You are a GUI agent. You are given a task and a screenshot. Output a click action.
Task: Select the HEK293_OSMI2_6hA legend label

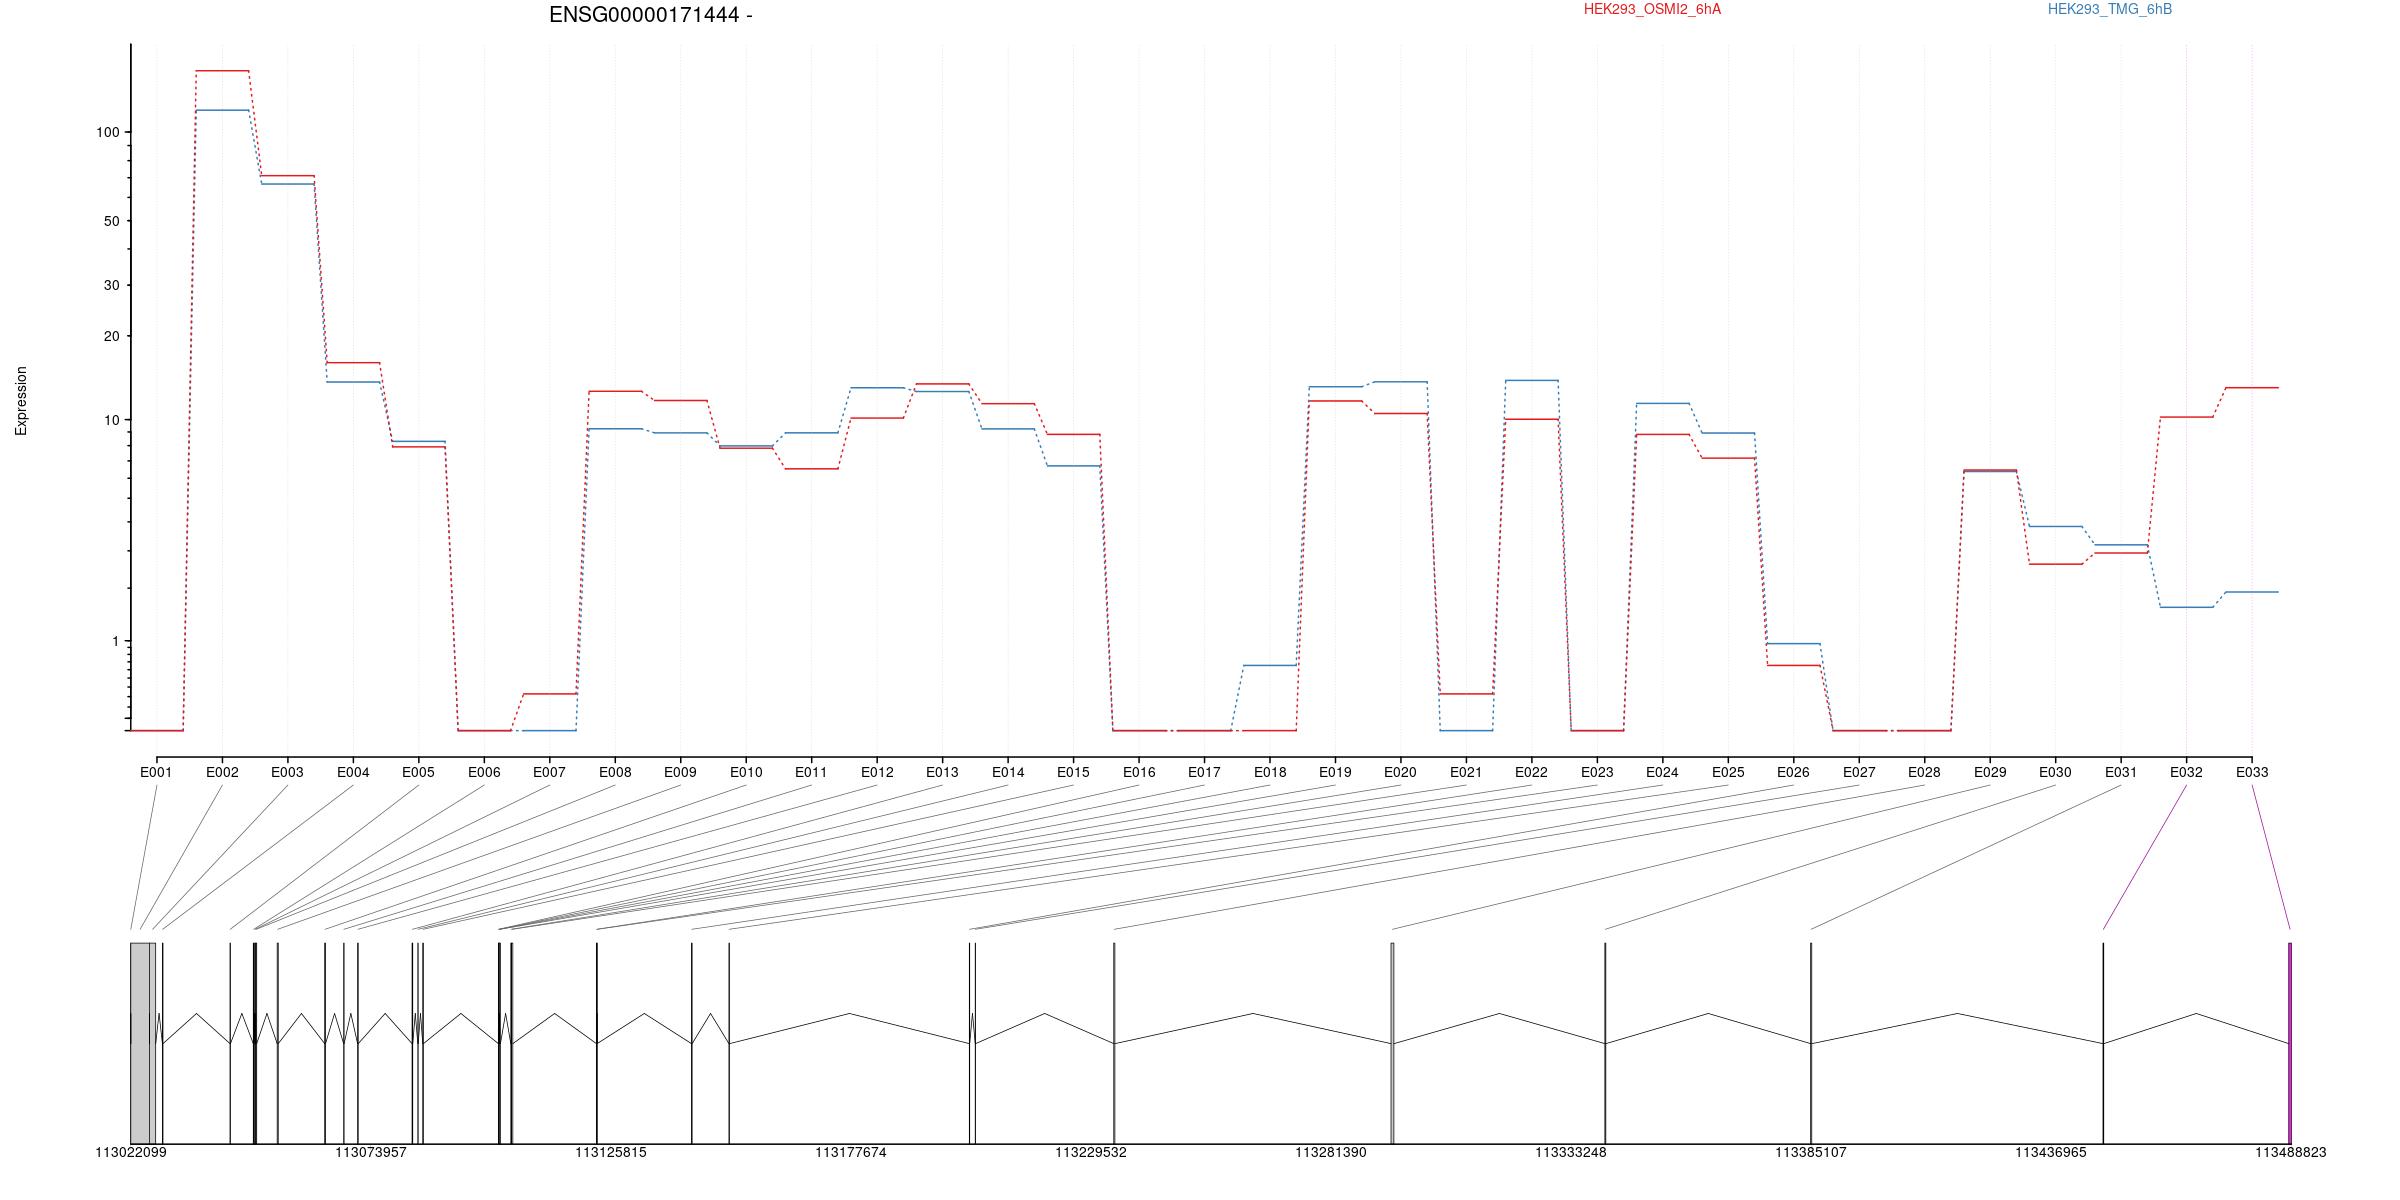click(1652, 9)
